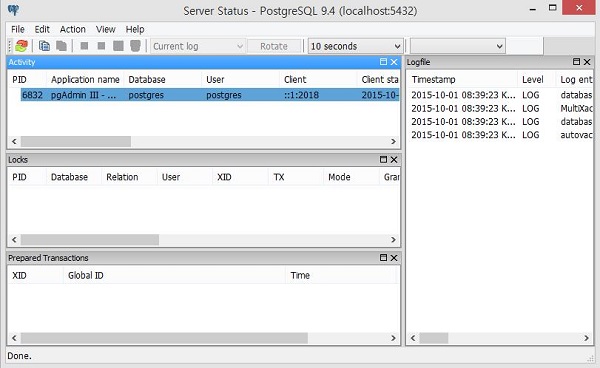600x368 pixels.
Task: Click Prepared Transactions right scroll arrow
Action: pos(393,338)
